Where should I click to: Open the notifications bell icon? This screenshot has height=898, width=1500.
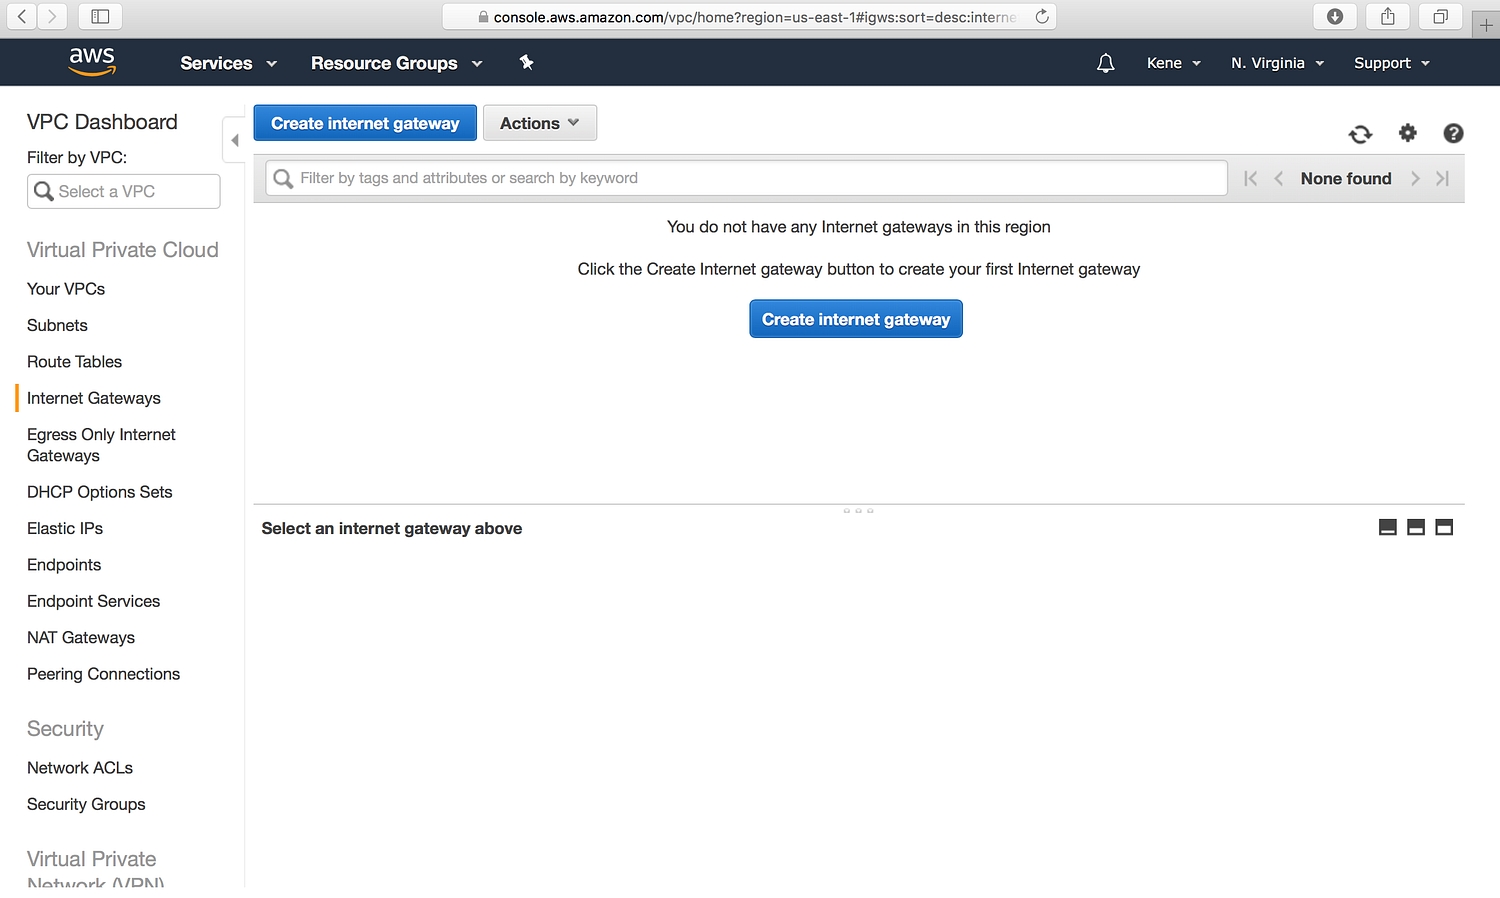[x=1105, y=63]
